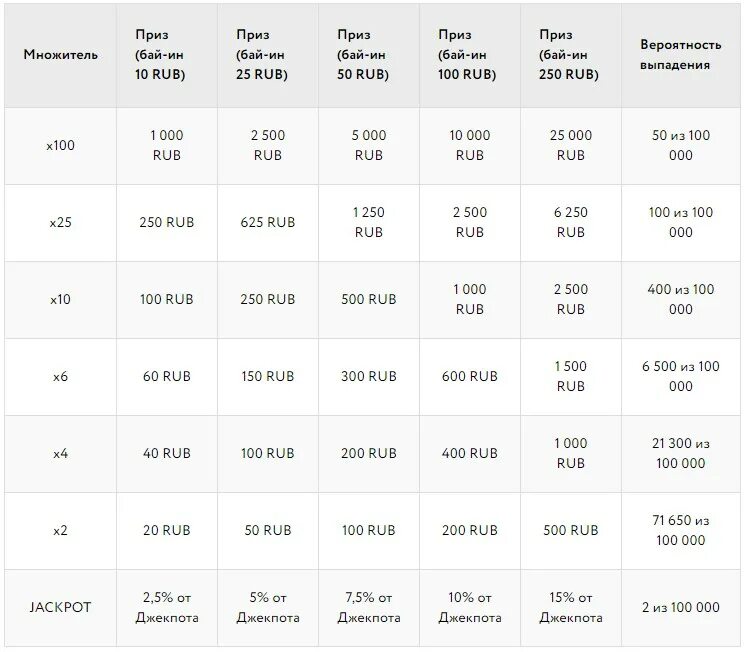Screen dimensions: 744x652
Task: Click the Вероятность выпадения column header
Action: [681, 55]
